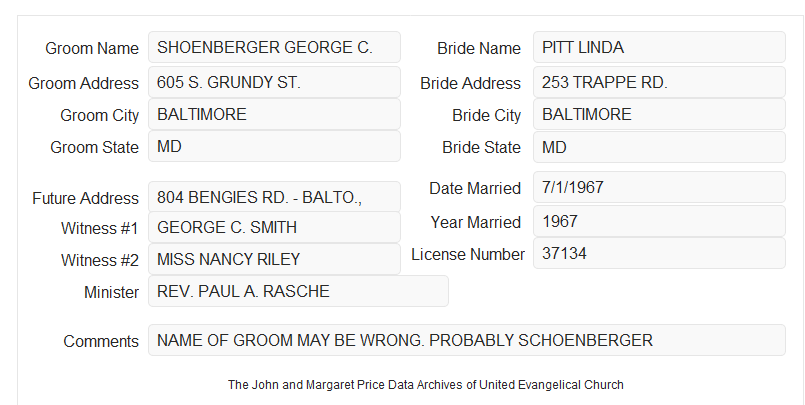Click the Comments text field
Screen dimensions: 805x405
(467, 340)
